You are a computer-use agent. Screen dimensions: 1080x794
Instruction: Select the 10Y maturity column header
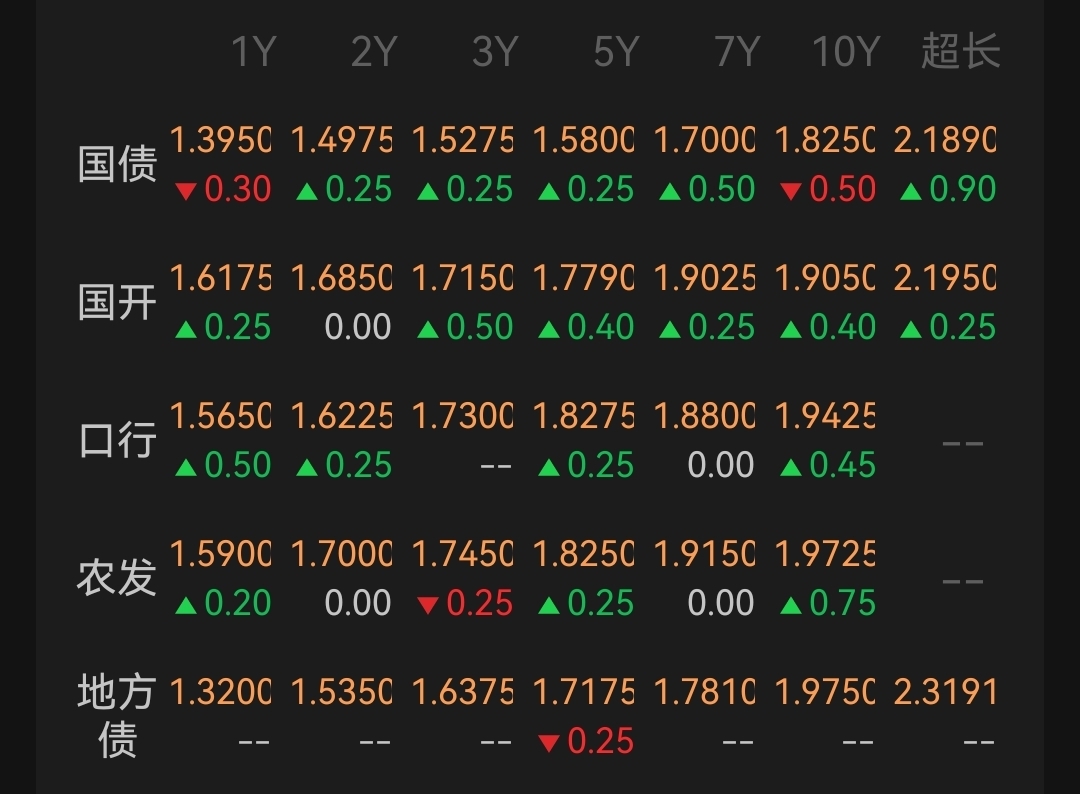pyautogui.click(x=845, y=52)
